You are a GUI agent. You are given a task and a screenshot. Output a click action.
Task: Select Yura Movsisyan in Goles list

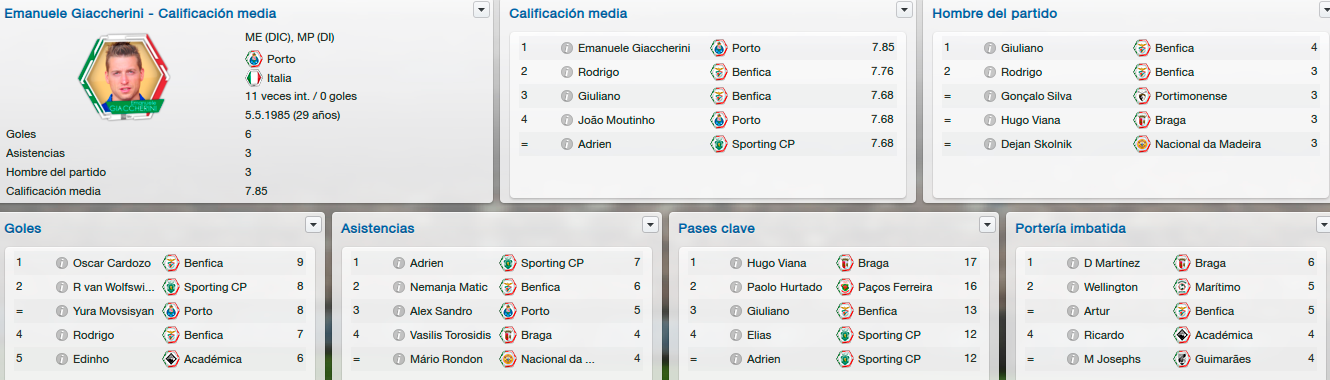(x=113, y=311)
